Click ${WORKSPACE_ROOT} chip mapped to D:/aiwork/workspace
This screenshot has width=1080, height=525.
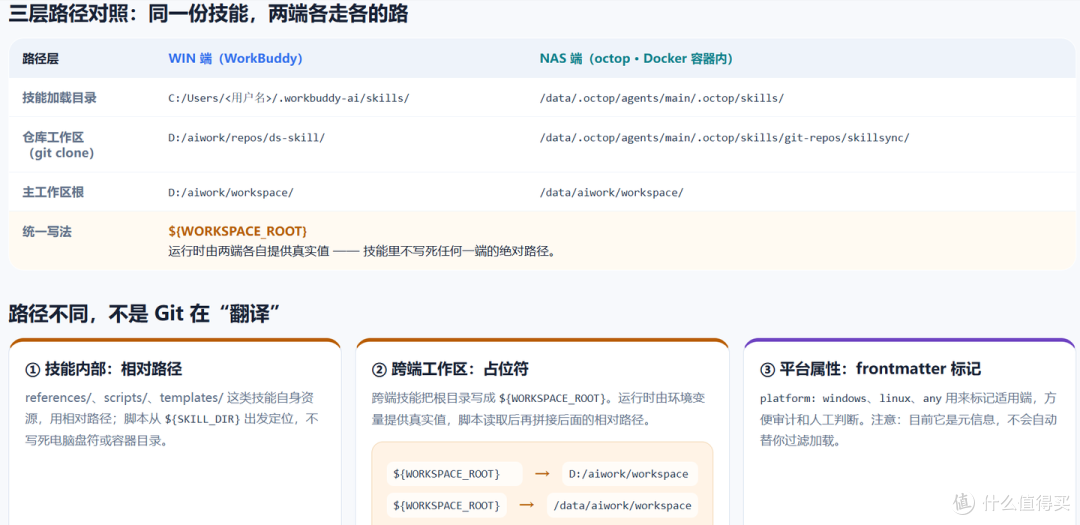click(x=454, y=474)
